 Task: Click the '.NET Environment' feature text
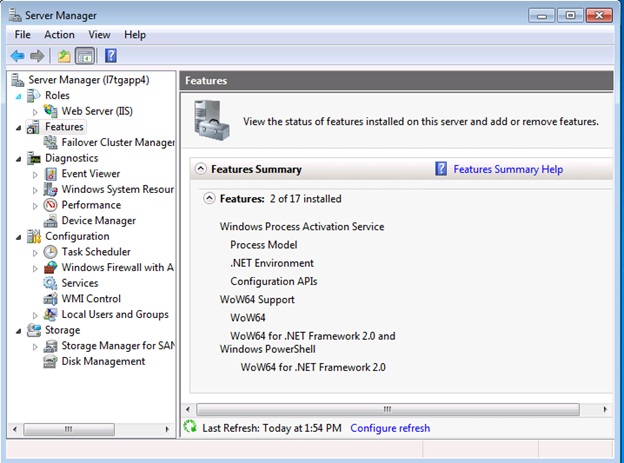(272, 263)
